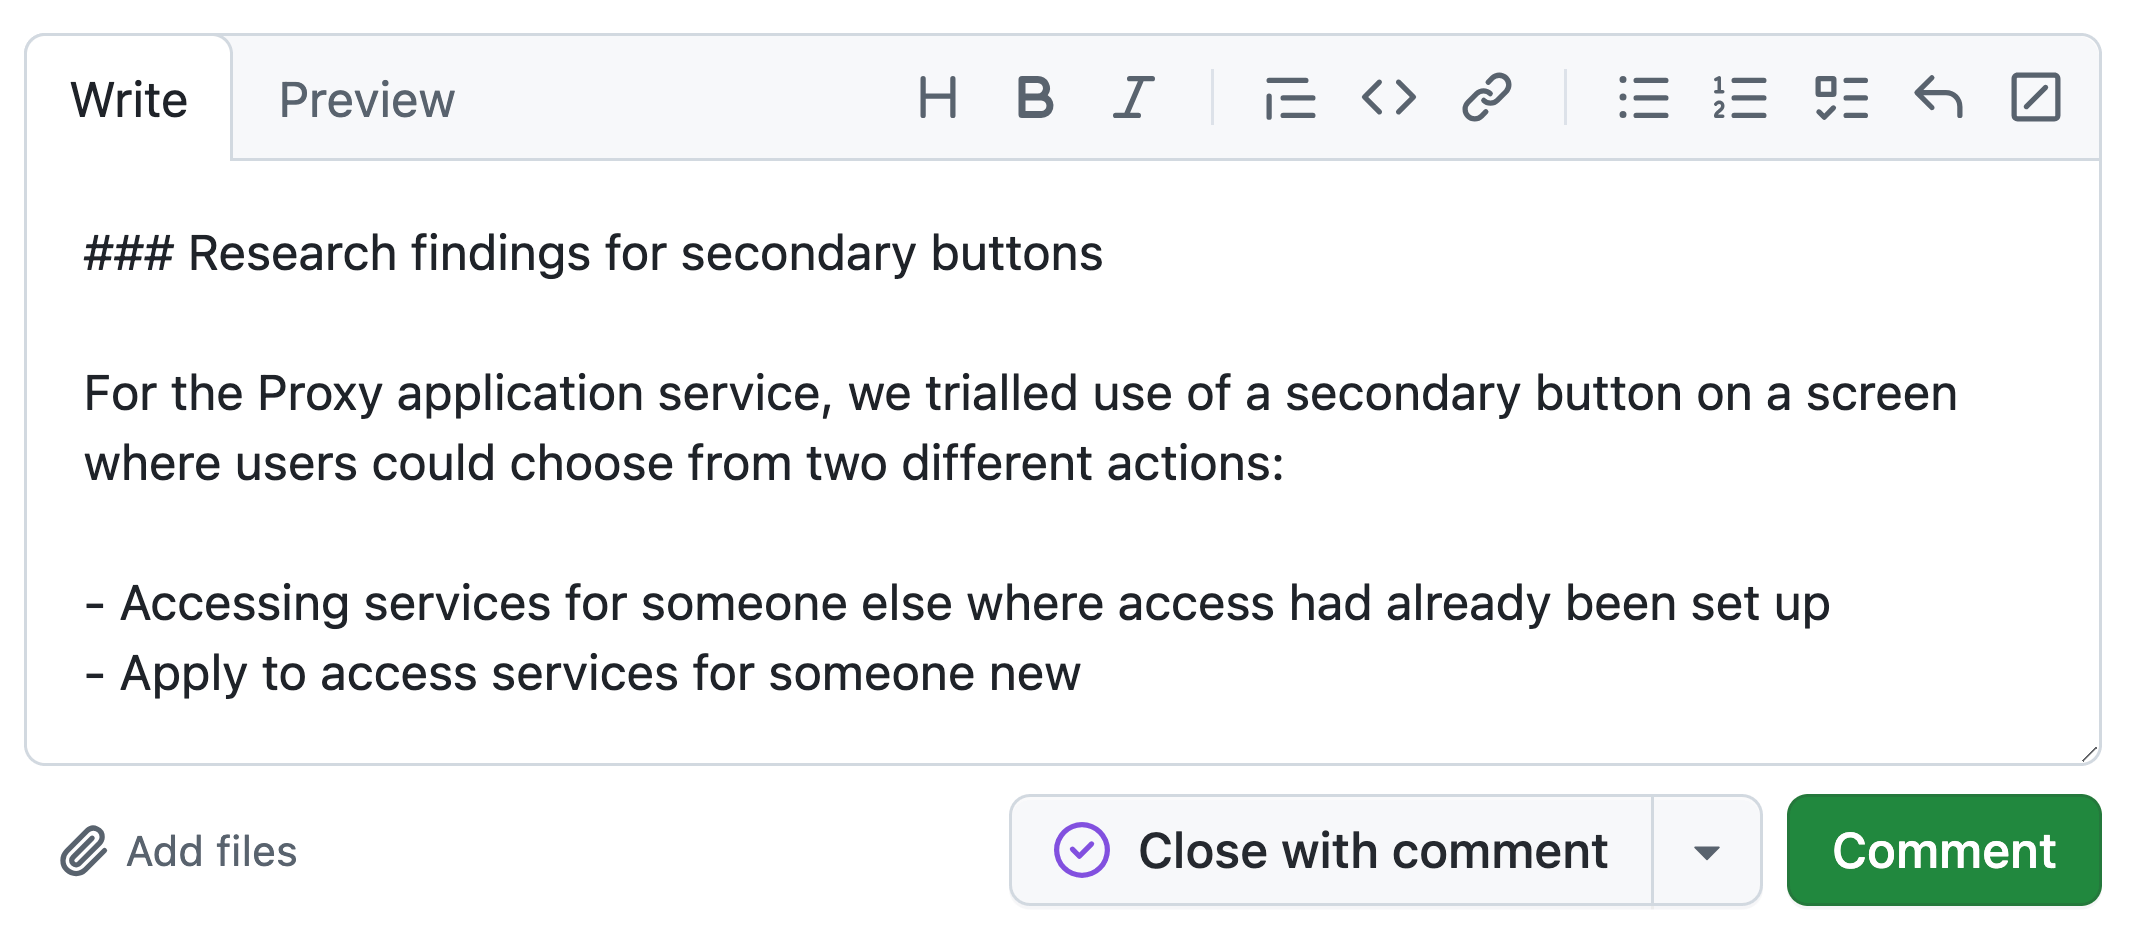This screenshot has height=934, width=2130.
Task: Insert a blockquote
Action: pyautogui.click(x=1289, y=98)
